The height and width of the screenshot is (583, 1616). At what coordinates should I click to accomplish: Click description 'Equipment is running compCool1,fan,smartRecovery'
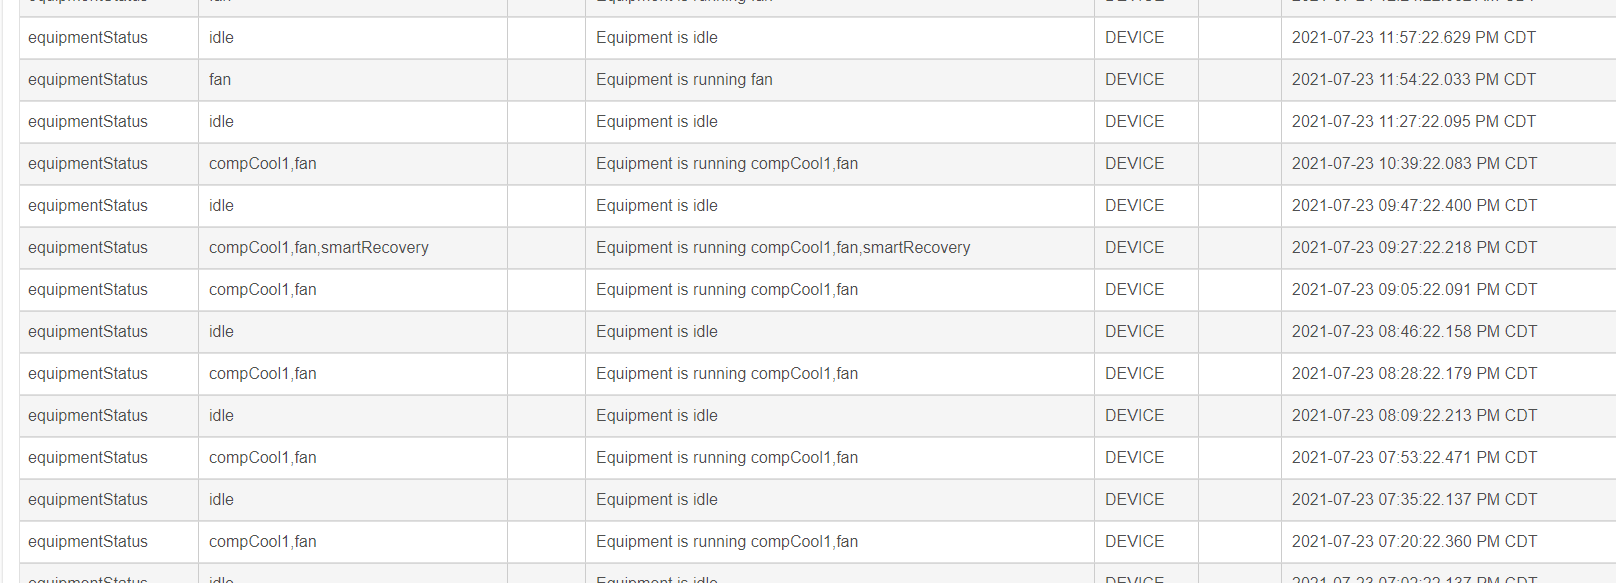click(783, 248)
